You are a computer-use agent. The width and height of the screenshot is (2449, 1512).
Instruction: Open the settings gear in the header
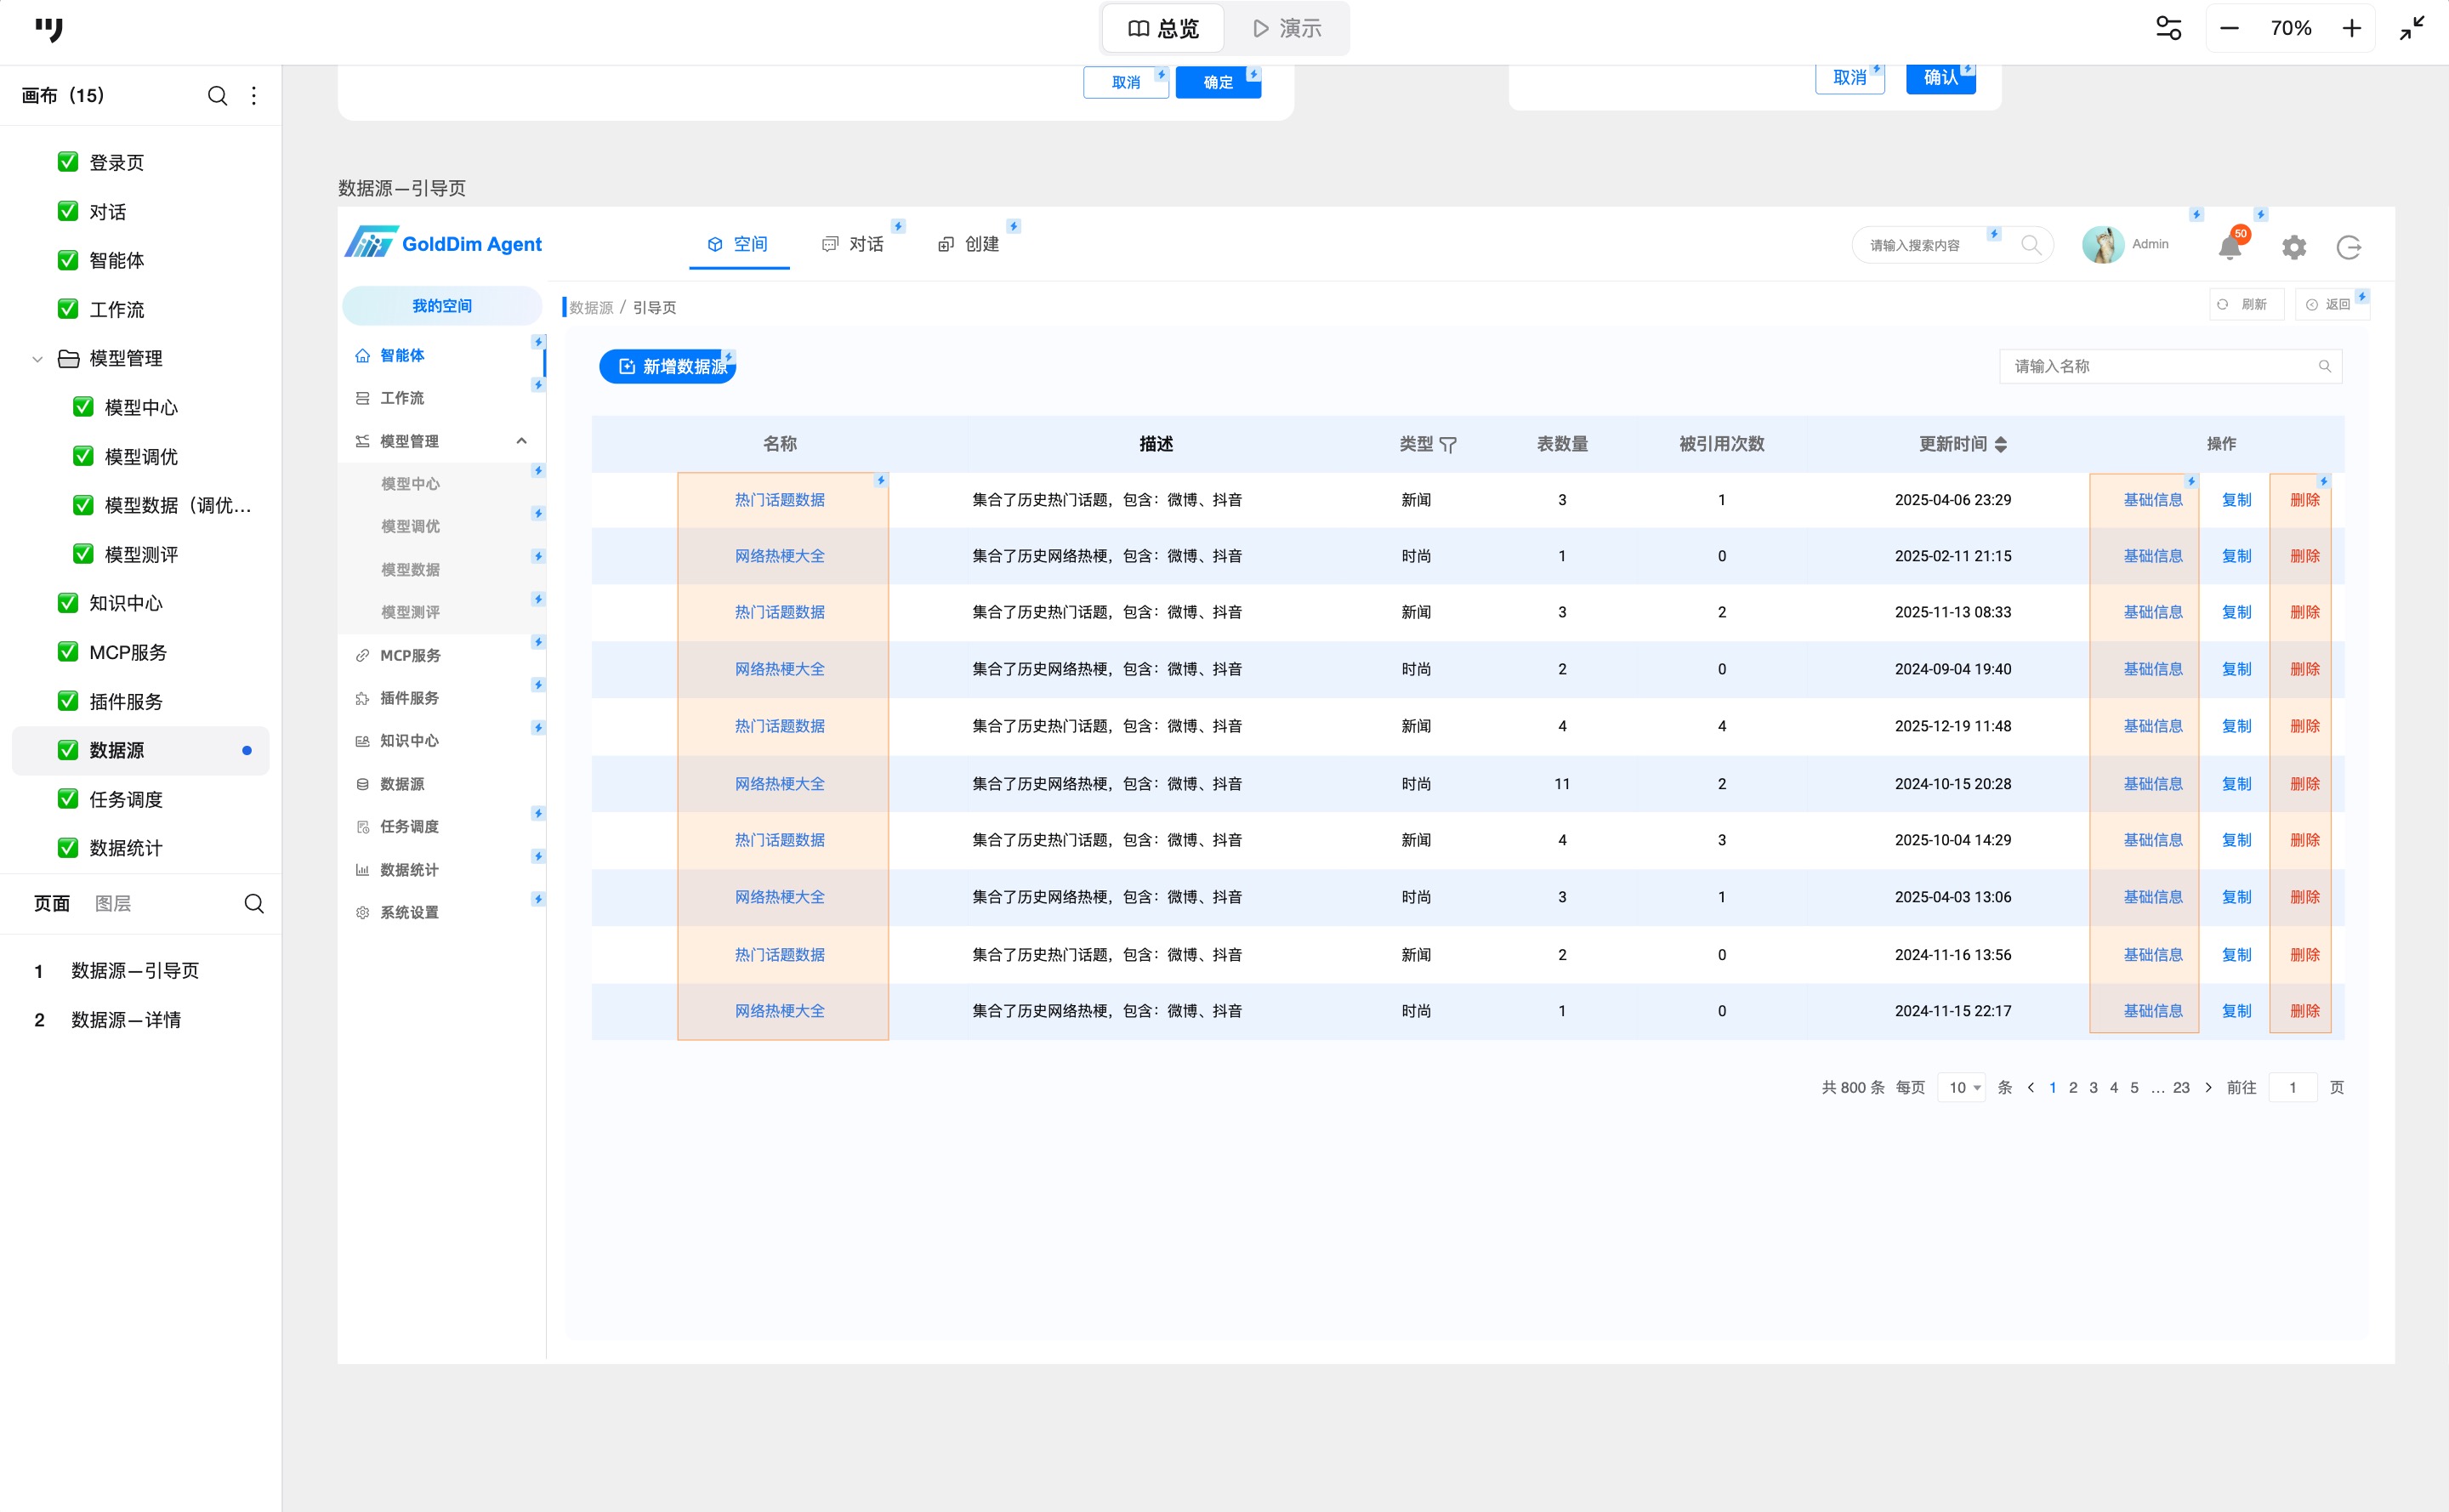pos(2293,247)
